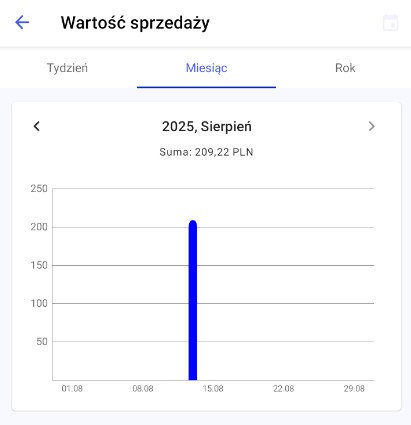Select the 08.08 date axis label
Viewport: 411px width, 425px height.
point(143,389)
